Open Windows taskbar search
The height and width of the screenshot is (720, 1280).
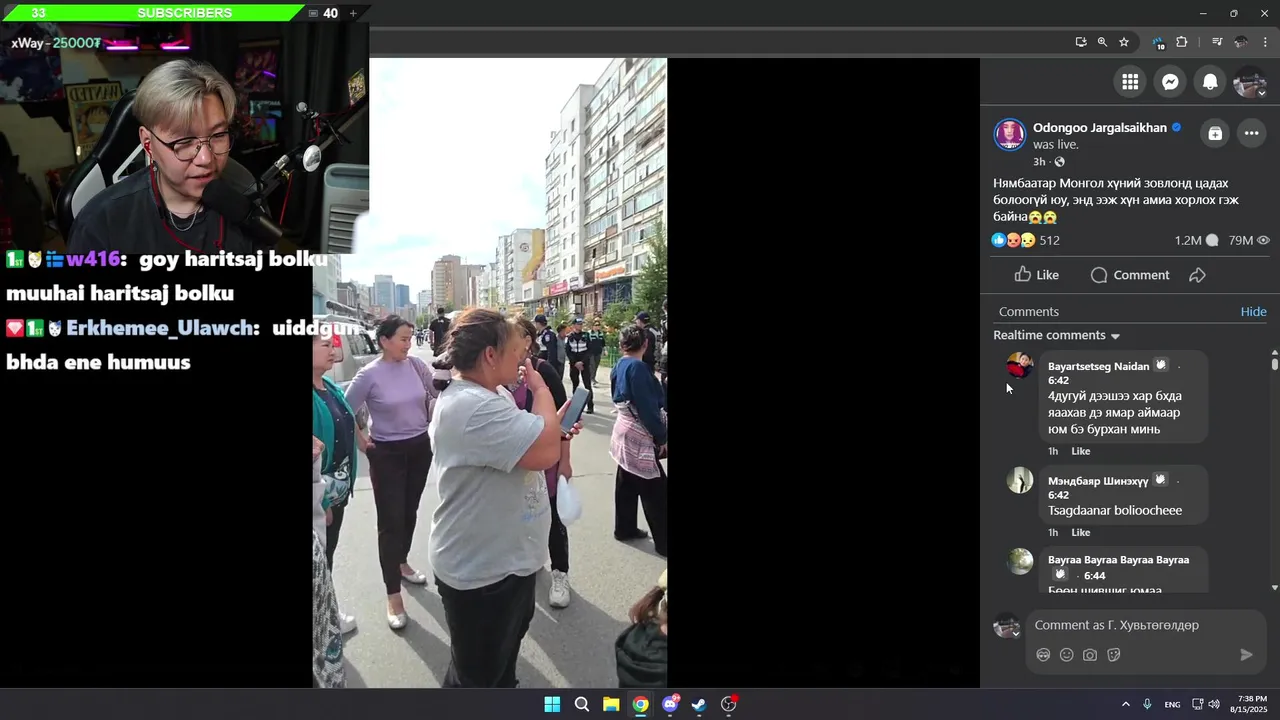(581, 704)
